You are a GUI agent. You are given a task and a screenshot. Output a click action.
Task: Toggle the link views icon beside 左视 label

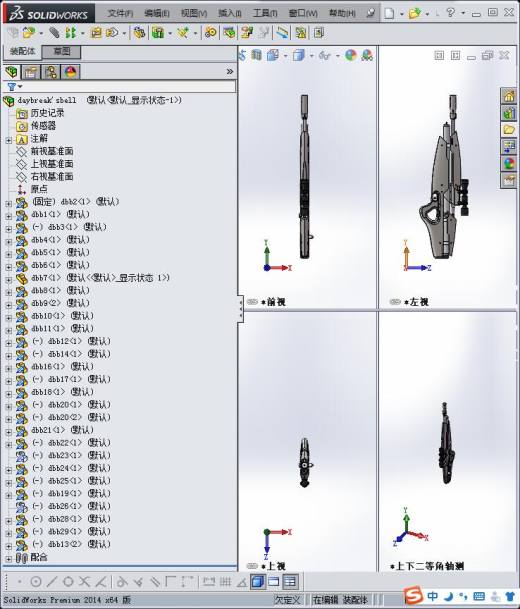[395, 302]
